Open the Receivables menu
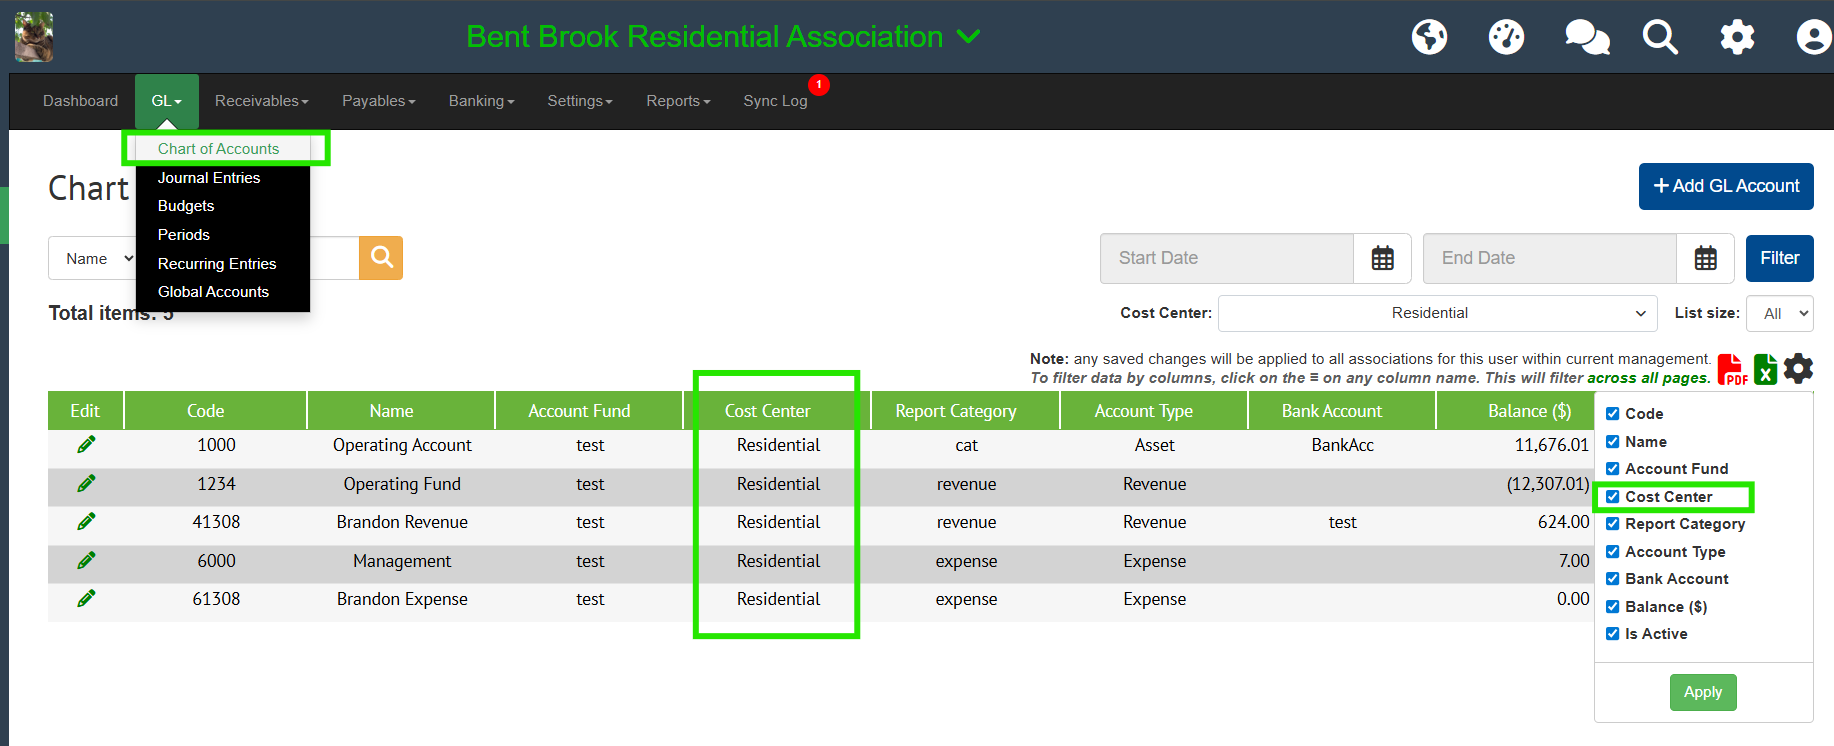1834x746 pixels. click(261, 101)
